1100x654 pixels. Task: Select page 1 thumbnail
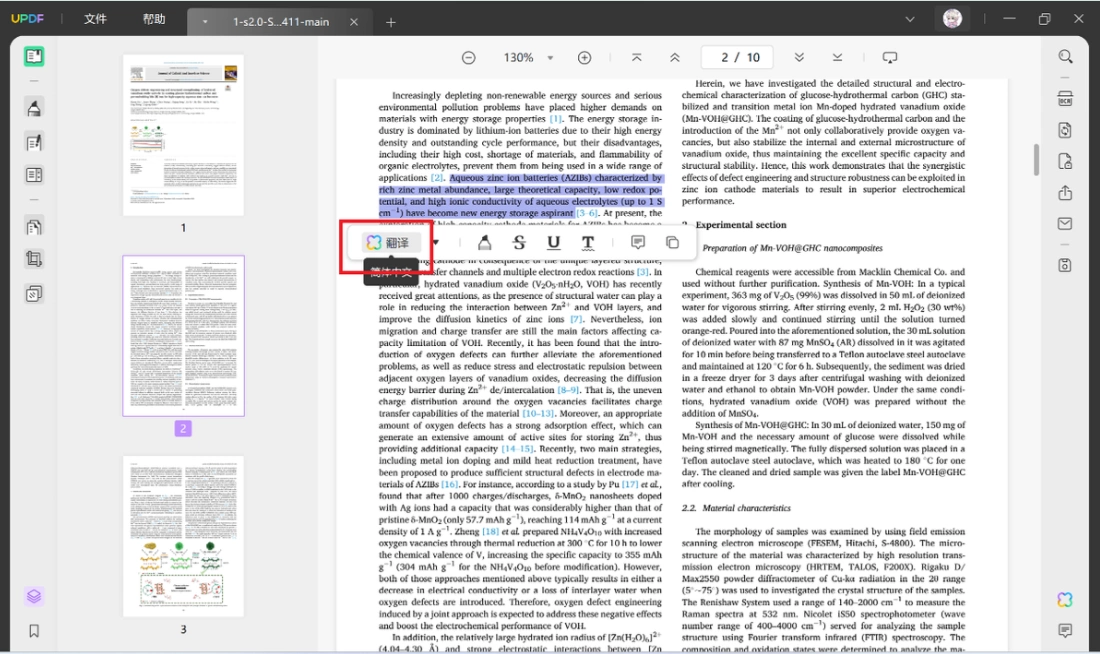click(x=183, y=135)
